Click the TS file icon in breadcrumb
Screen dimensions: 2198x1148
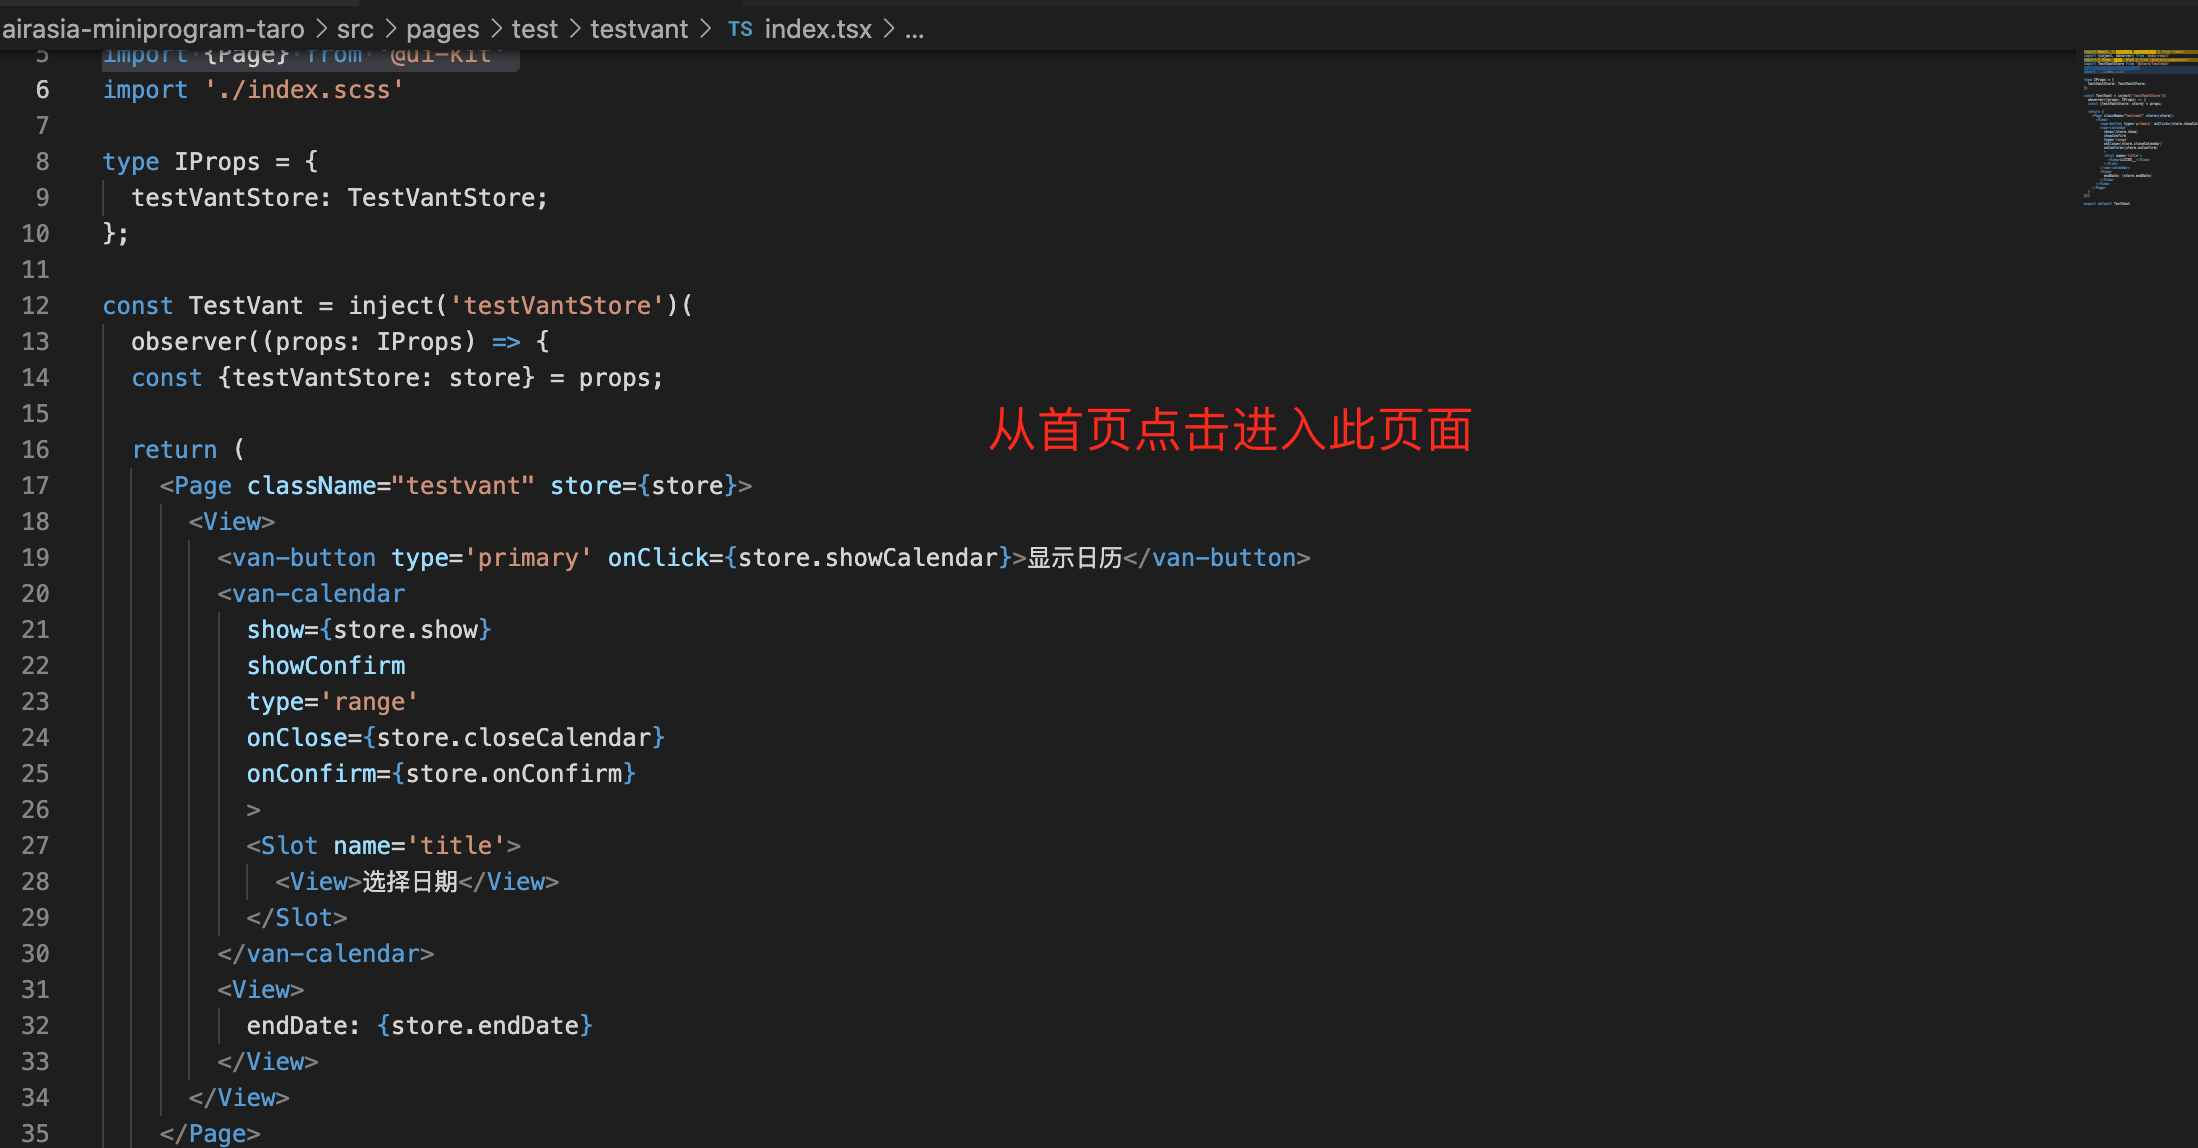740,29
